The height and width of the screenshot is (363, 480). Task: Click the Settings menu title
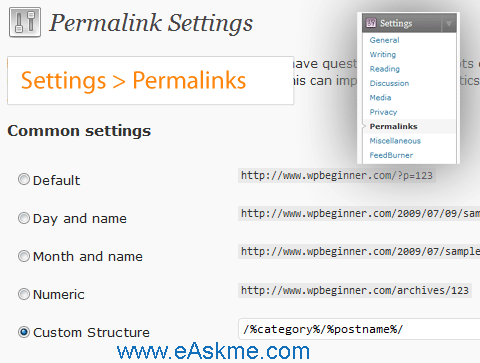tap(396, 23)
